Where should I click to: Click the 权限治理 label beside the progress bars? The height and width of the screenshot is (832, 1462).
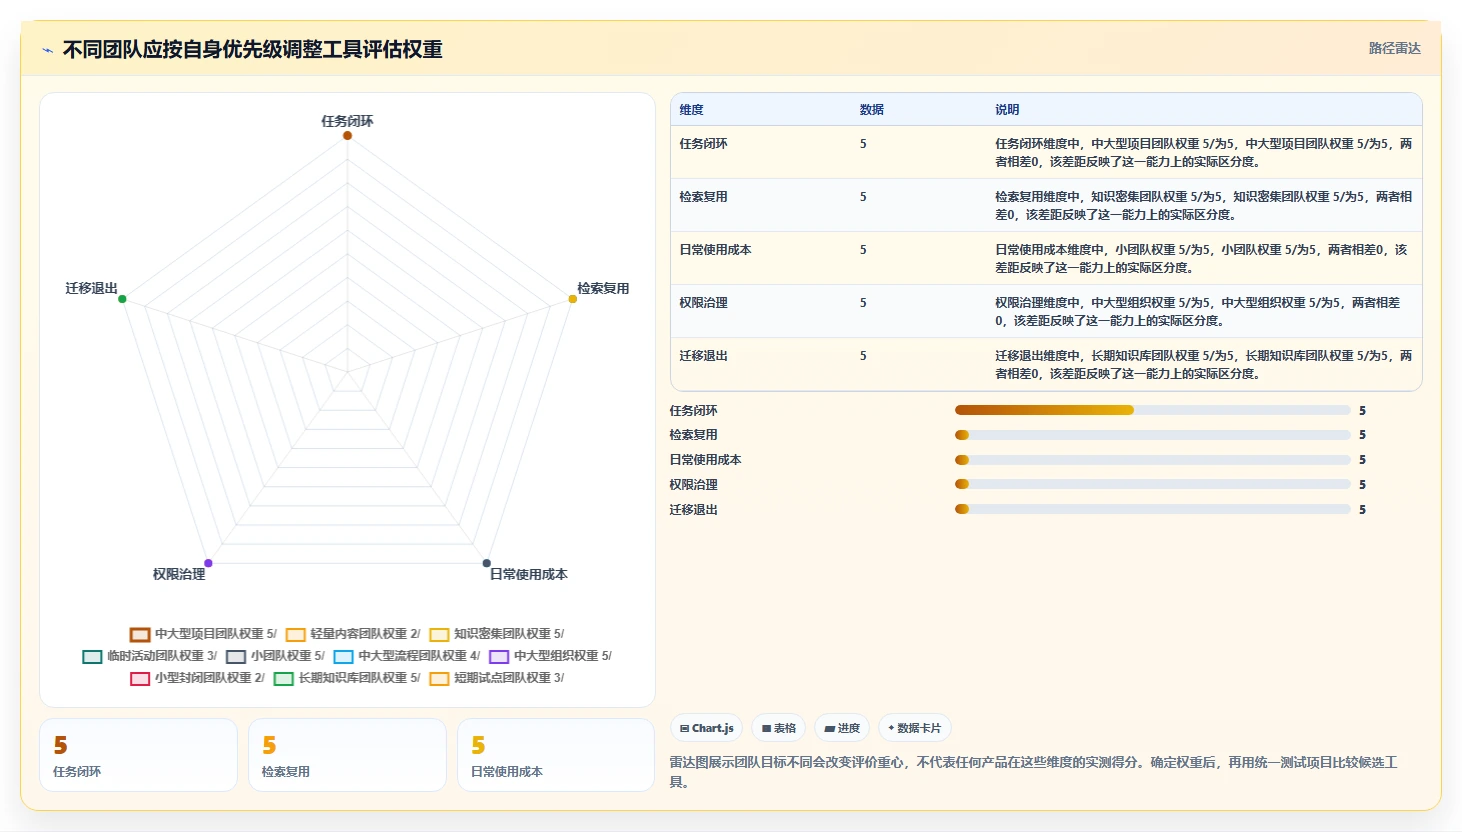[x=694, y=485]
